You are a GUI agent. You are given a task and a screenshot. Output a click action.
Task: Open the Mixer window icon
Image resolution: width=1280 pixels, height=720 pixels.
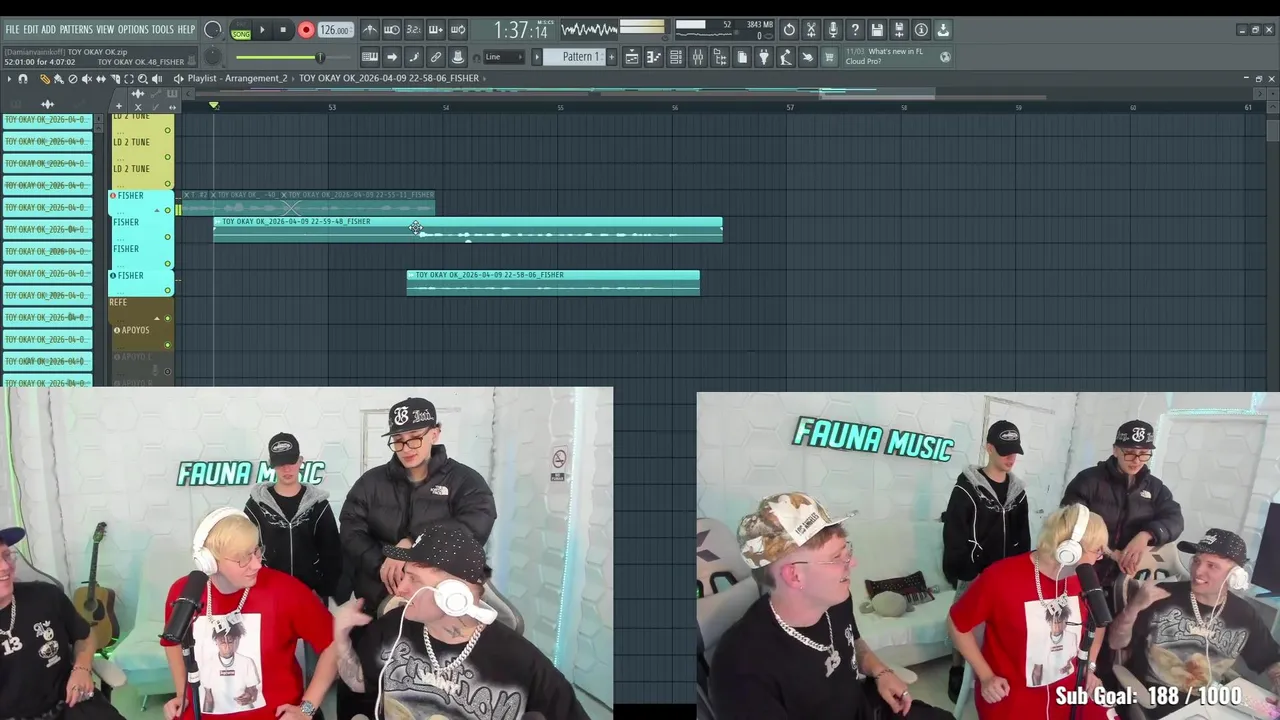698,57
